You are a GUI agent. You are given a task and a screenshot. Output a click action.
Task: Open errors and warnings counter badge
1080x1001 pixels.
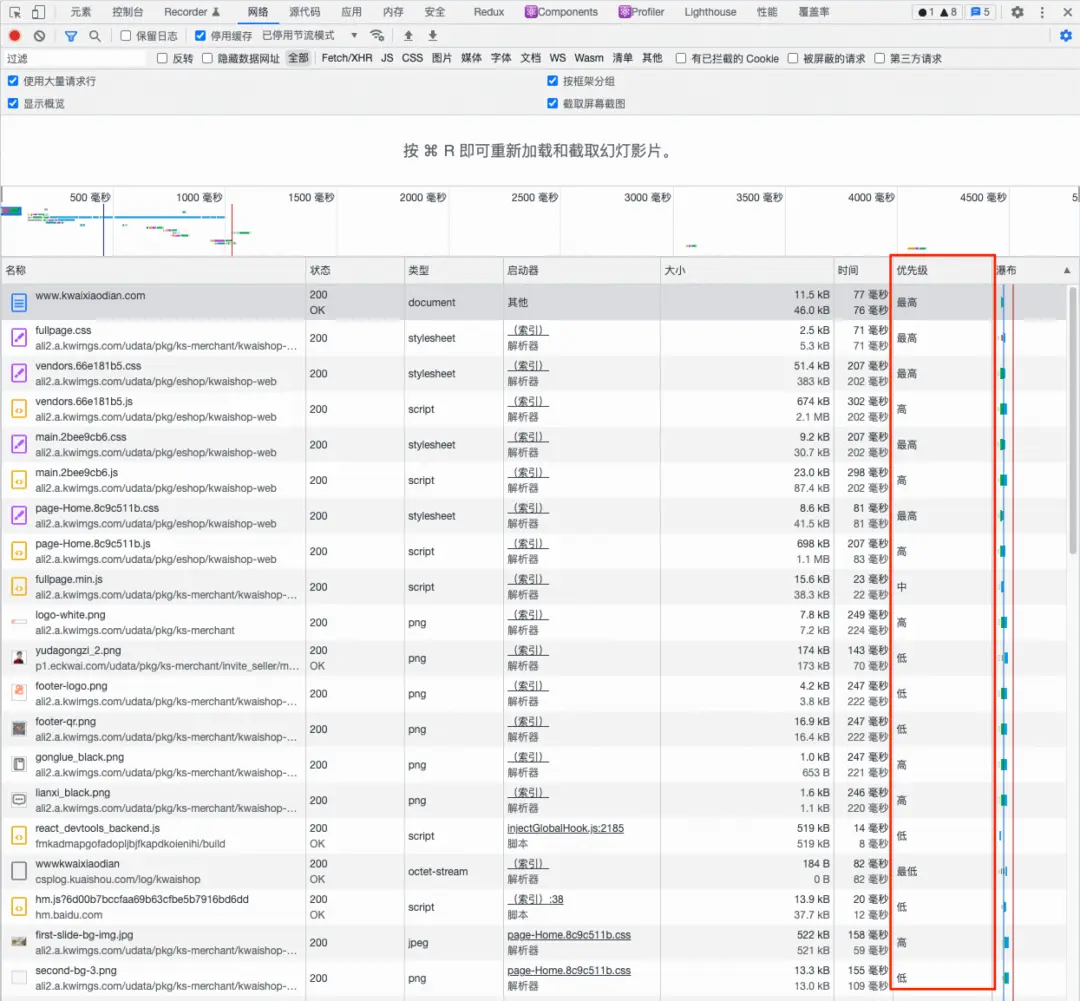click(937, 12)
